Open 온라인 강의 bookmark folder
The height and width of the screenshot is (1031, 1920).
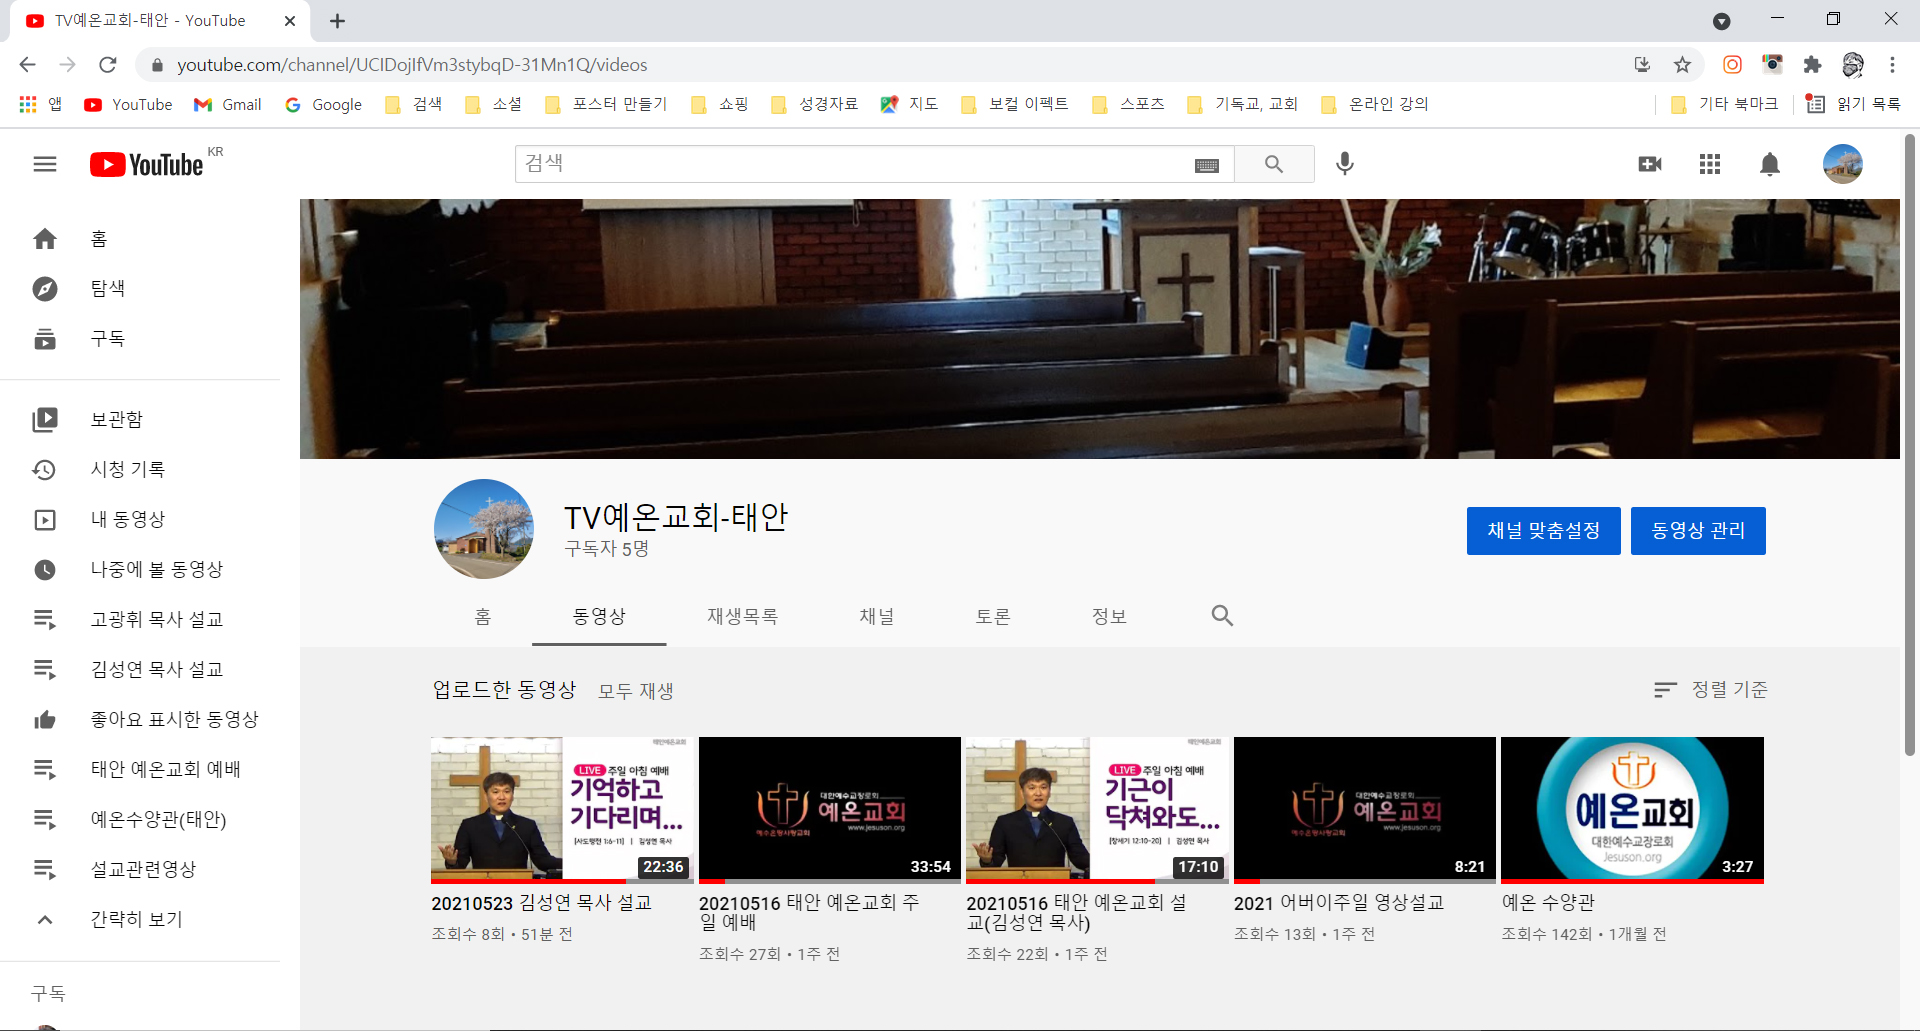pyautogui.click(x=1375, y=104)
